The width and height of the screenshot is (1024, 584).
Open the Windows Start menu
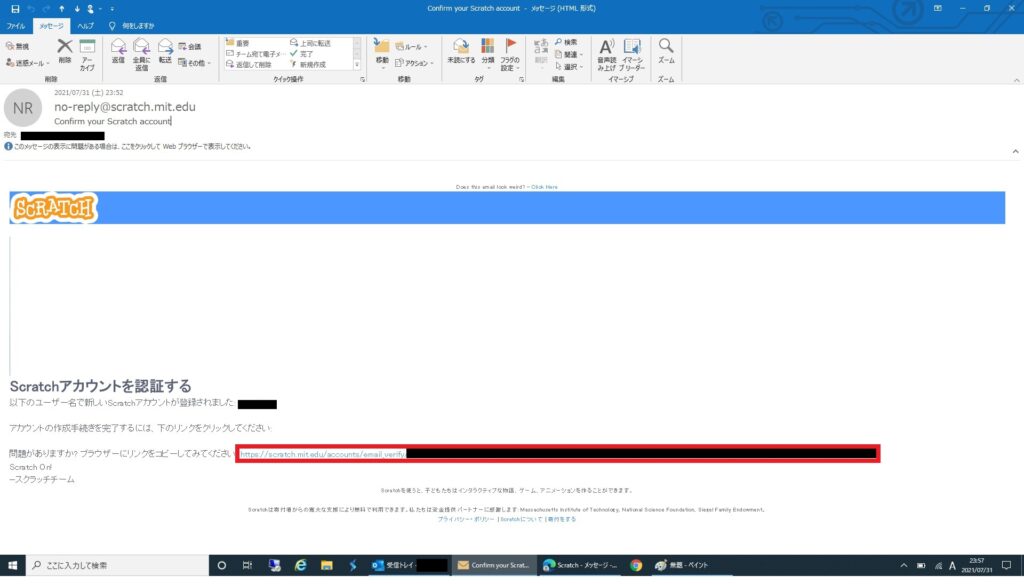12,565
